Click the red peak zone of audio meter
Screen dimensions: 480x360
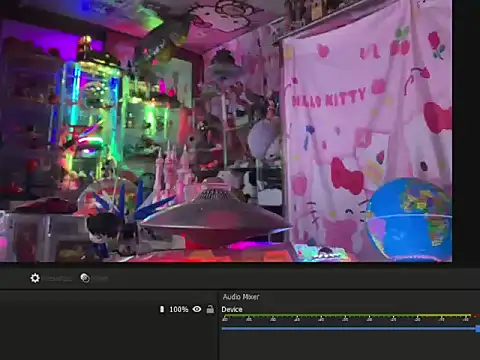tap(476, 315)
